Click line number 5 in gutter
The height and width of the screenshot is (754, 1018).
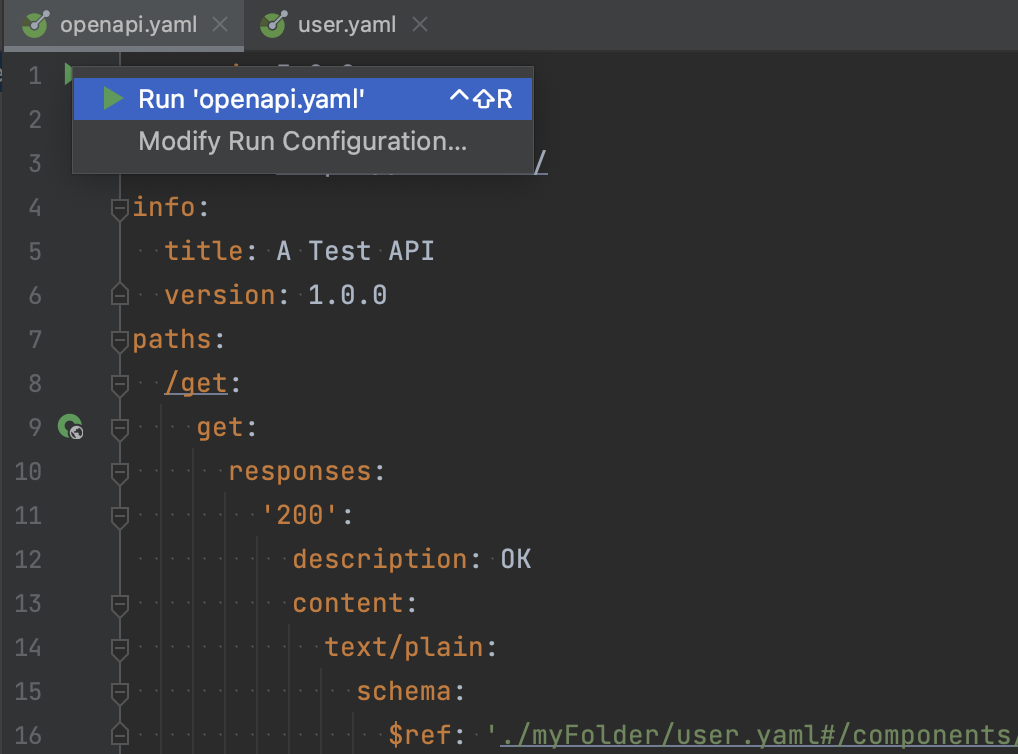tap(35, 251)
